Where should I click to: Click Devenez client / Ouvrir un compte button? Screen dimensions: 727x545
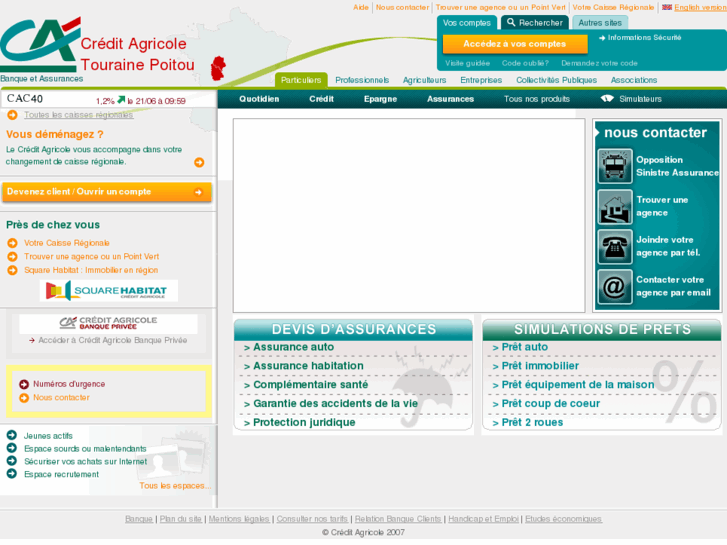click(x=107, y=192)
